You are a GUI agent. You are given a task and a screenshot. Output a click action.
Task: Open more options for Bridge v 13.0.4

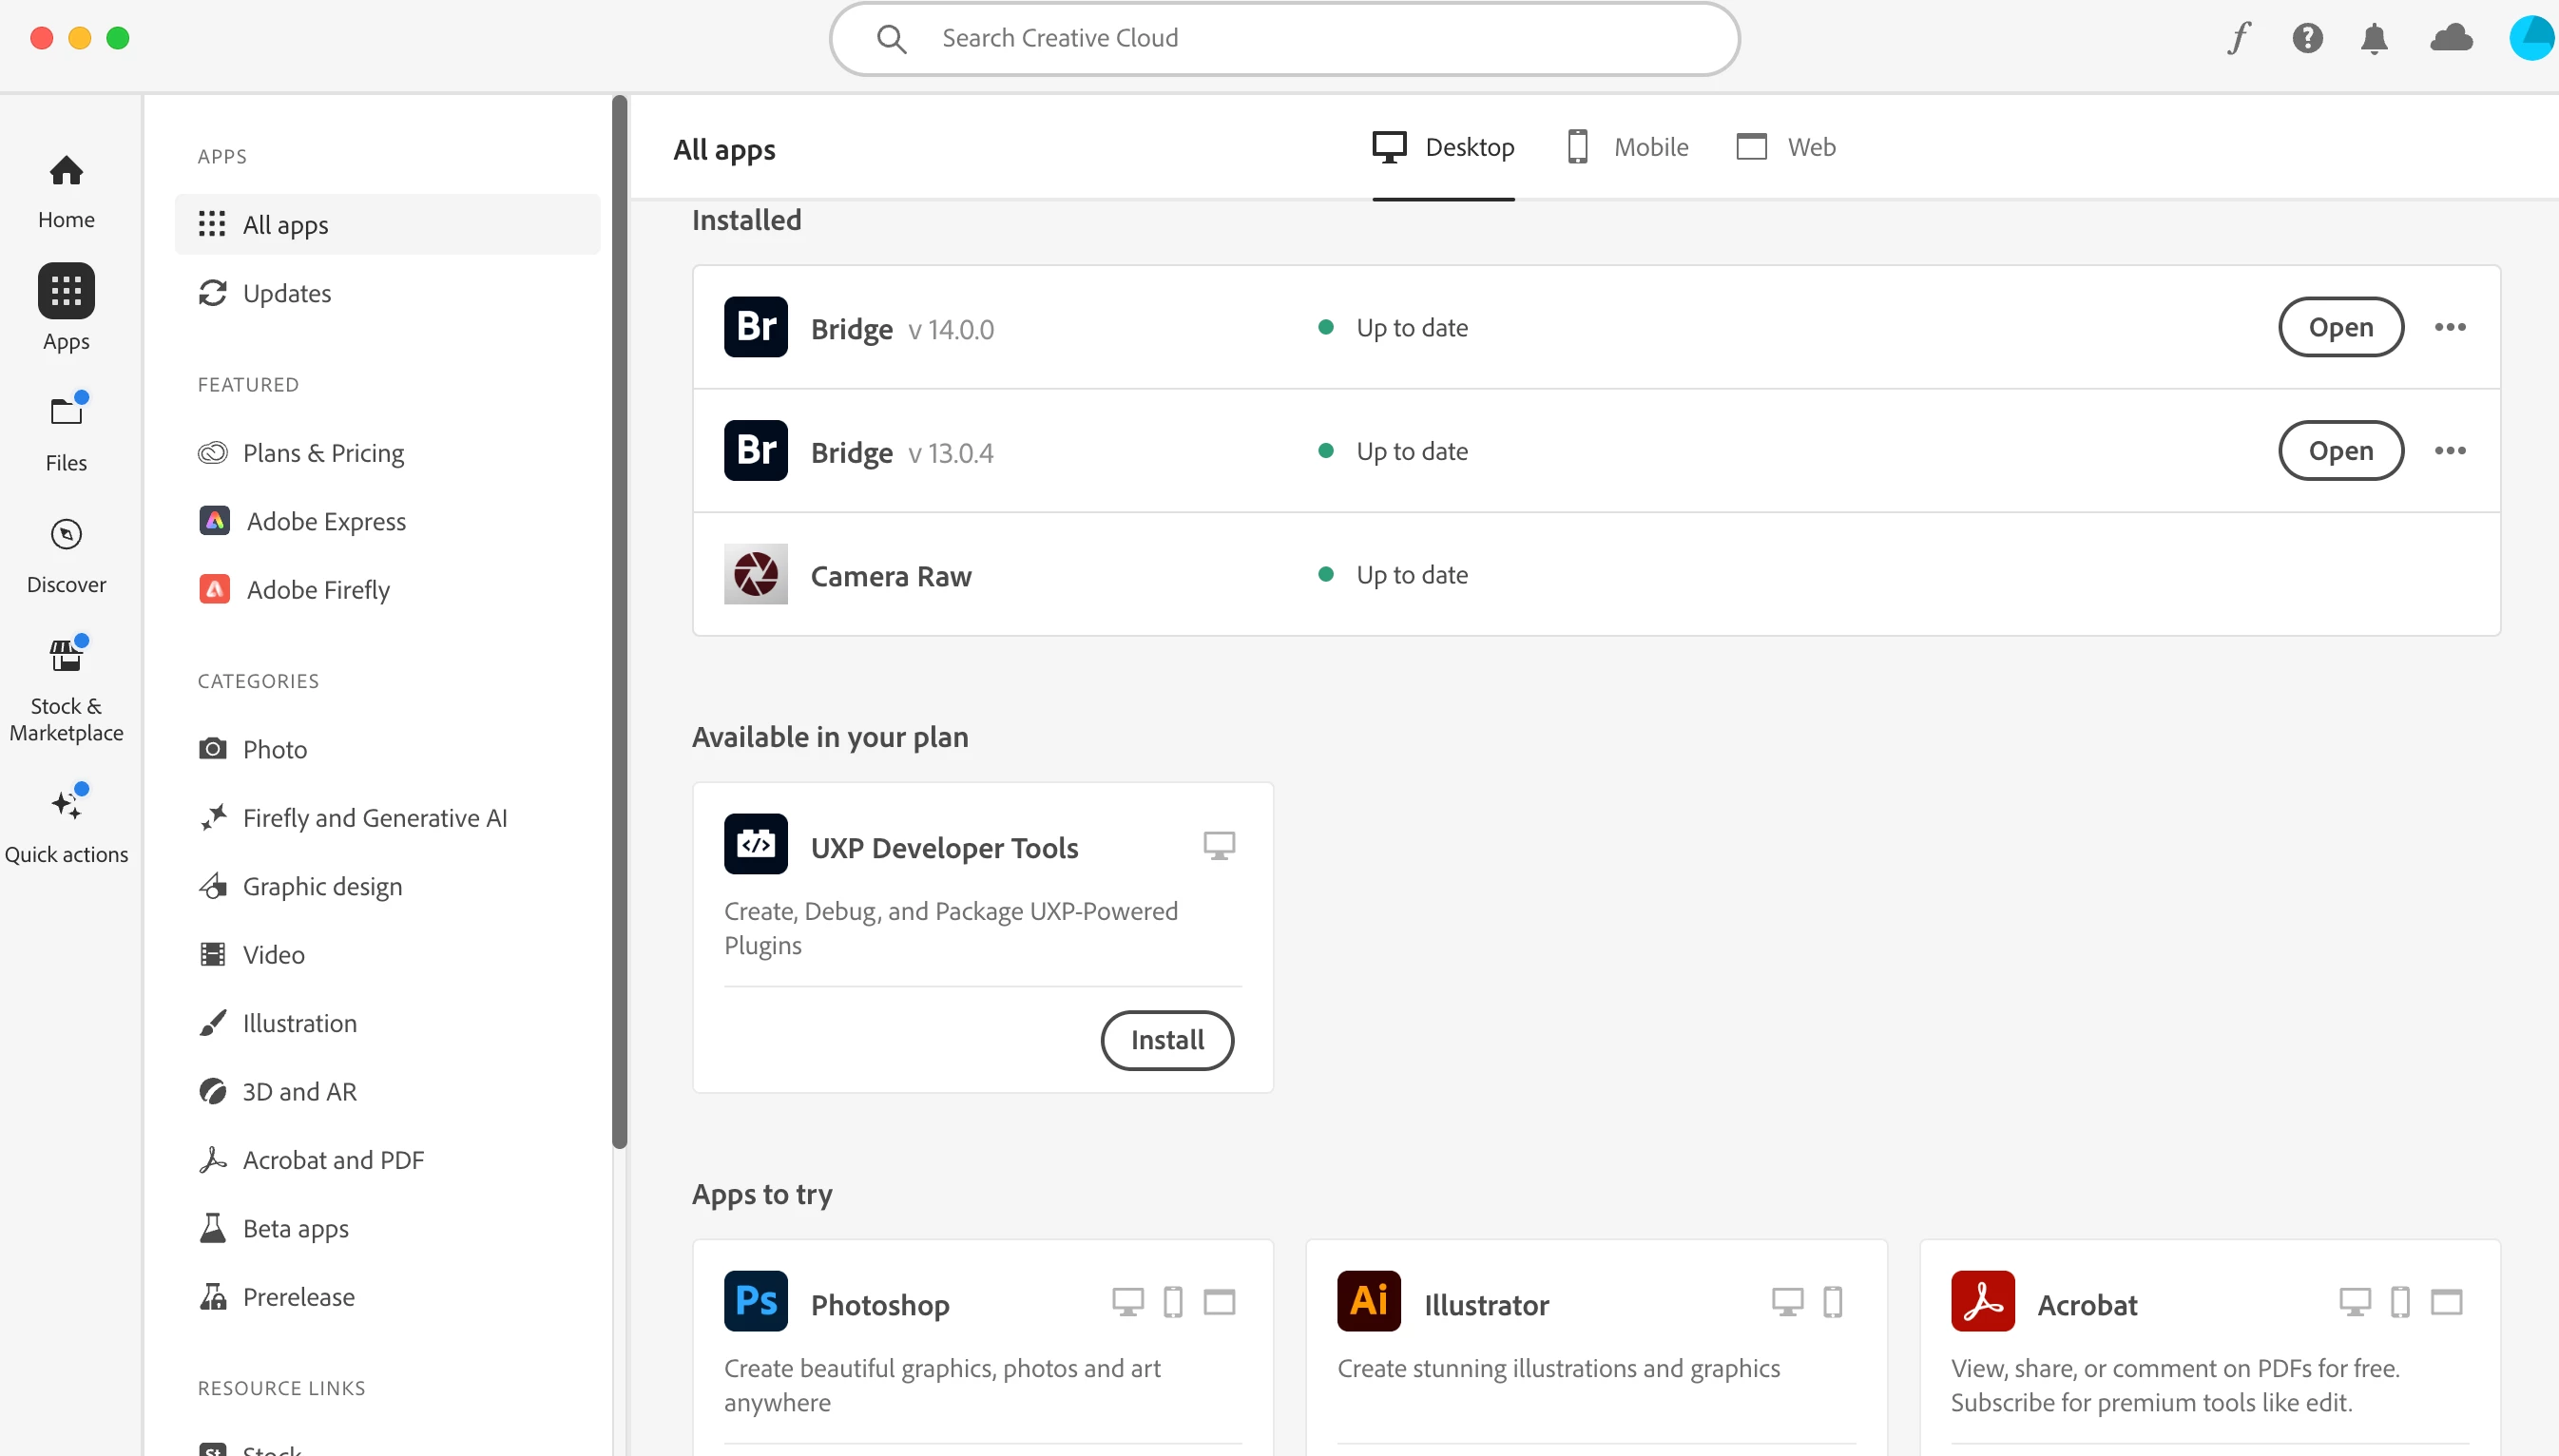click(2449, 451)
